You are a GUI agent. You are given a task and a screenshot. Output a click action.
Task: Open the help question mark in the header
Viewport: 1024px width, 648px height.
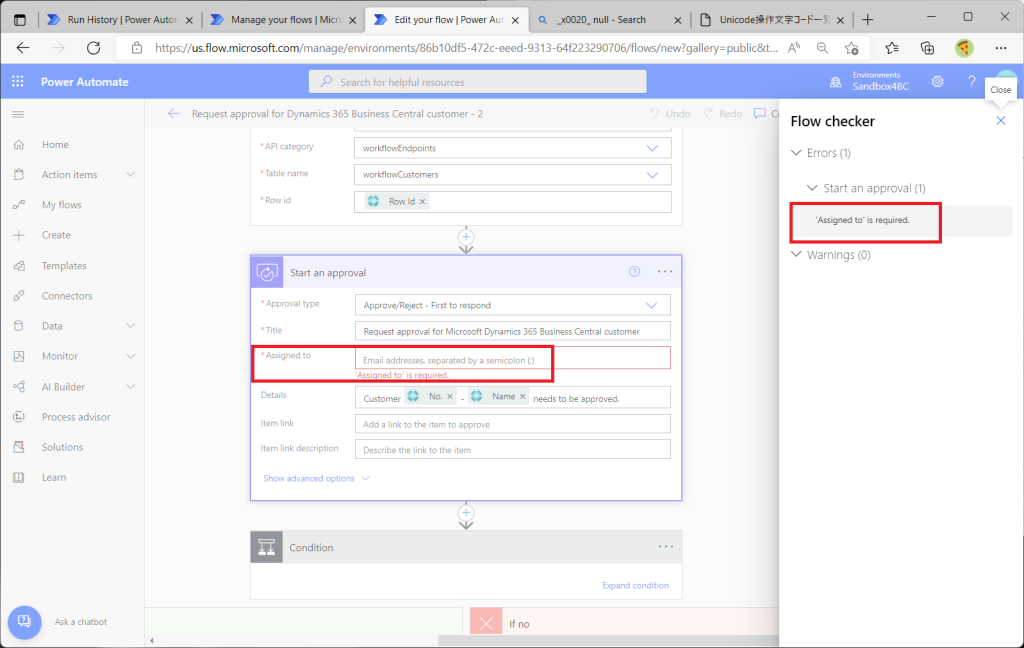coord(971,82)
